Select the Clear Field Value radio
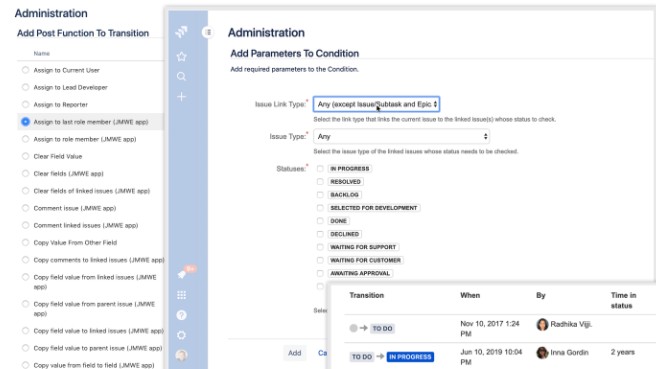 (x=26, y=156)
